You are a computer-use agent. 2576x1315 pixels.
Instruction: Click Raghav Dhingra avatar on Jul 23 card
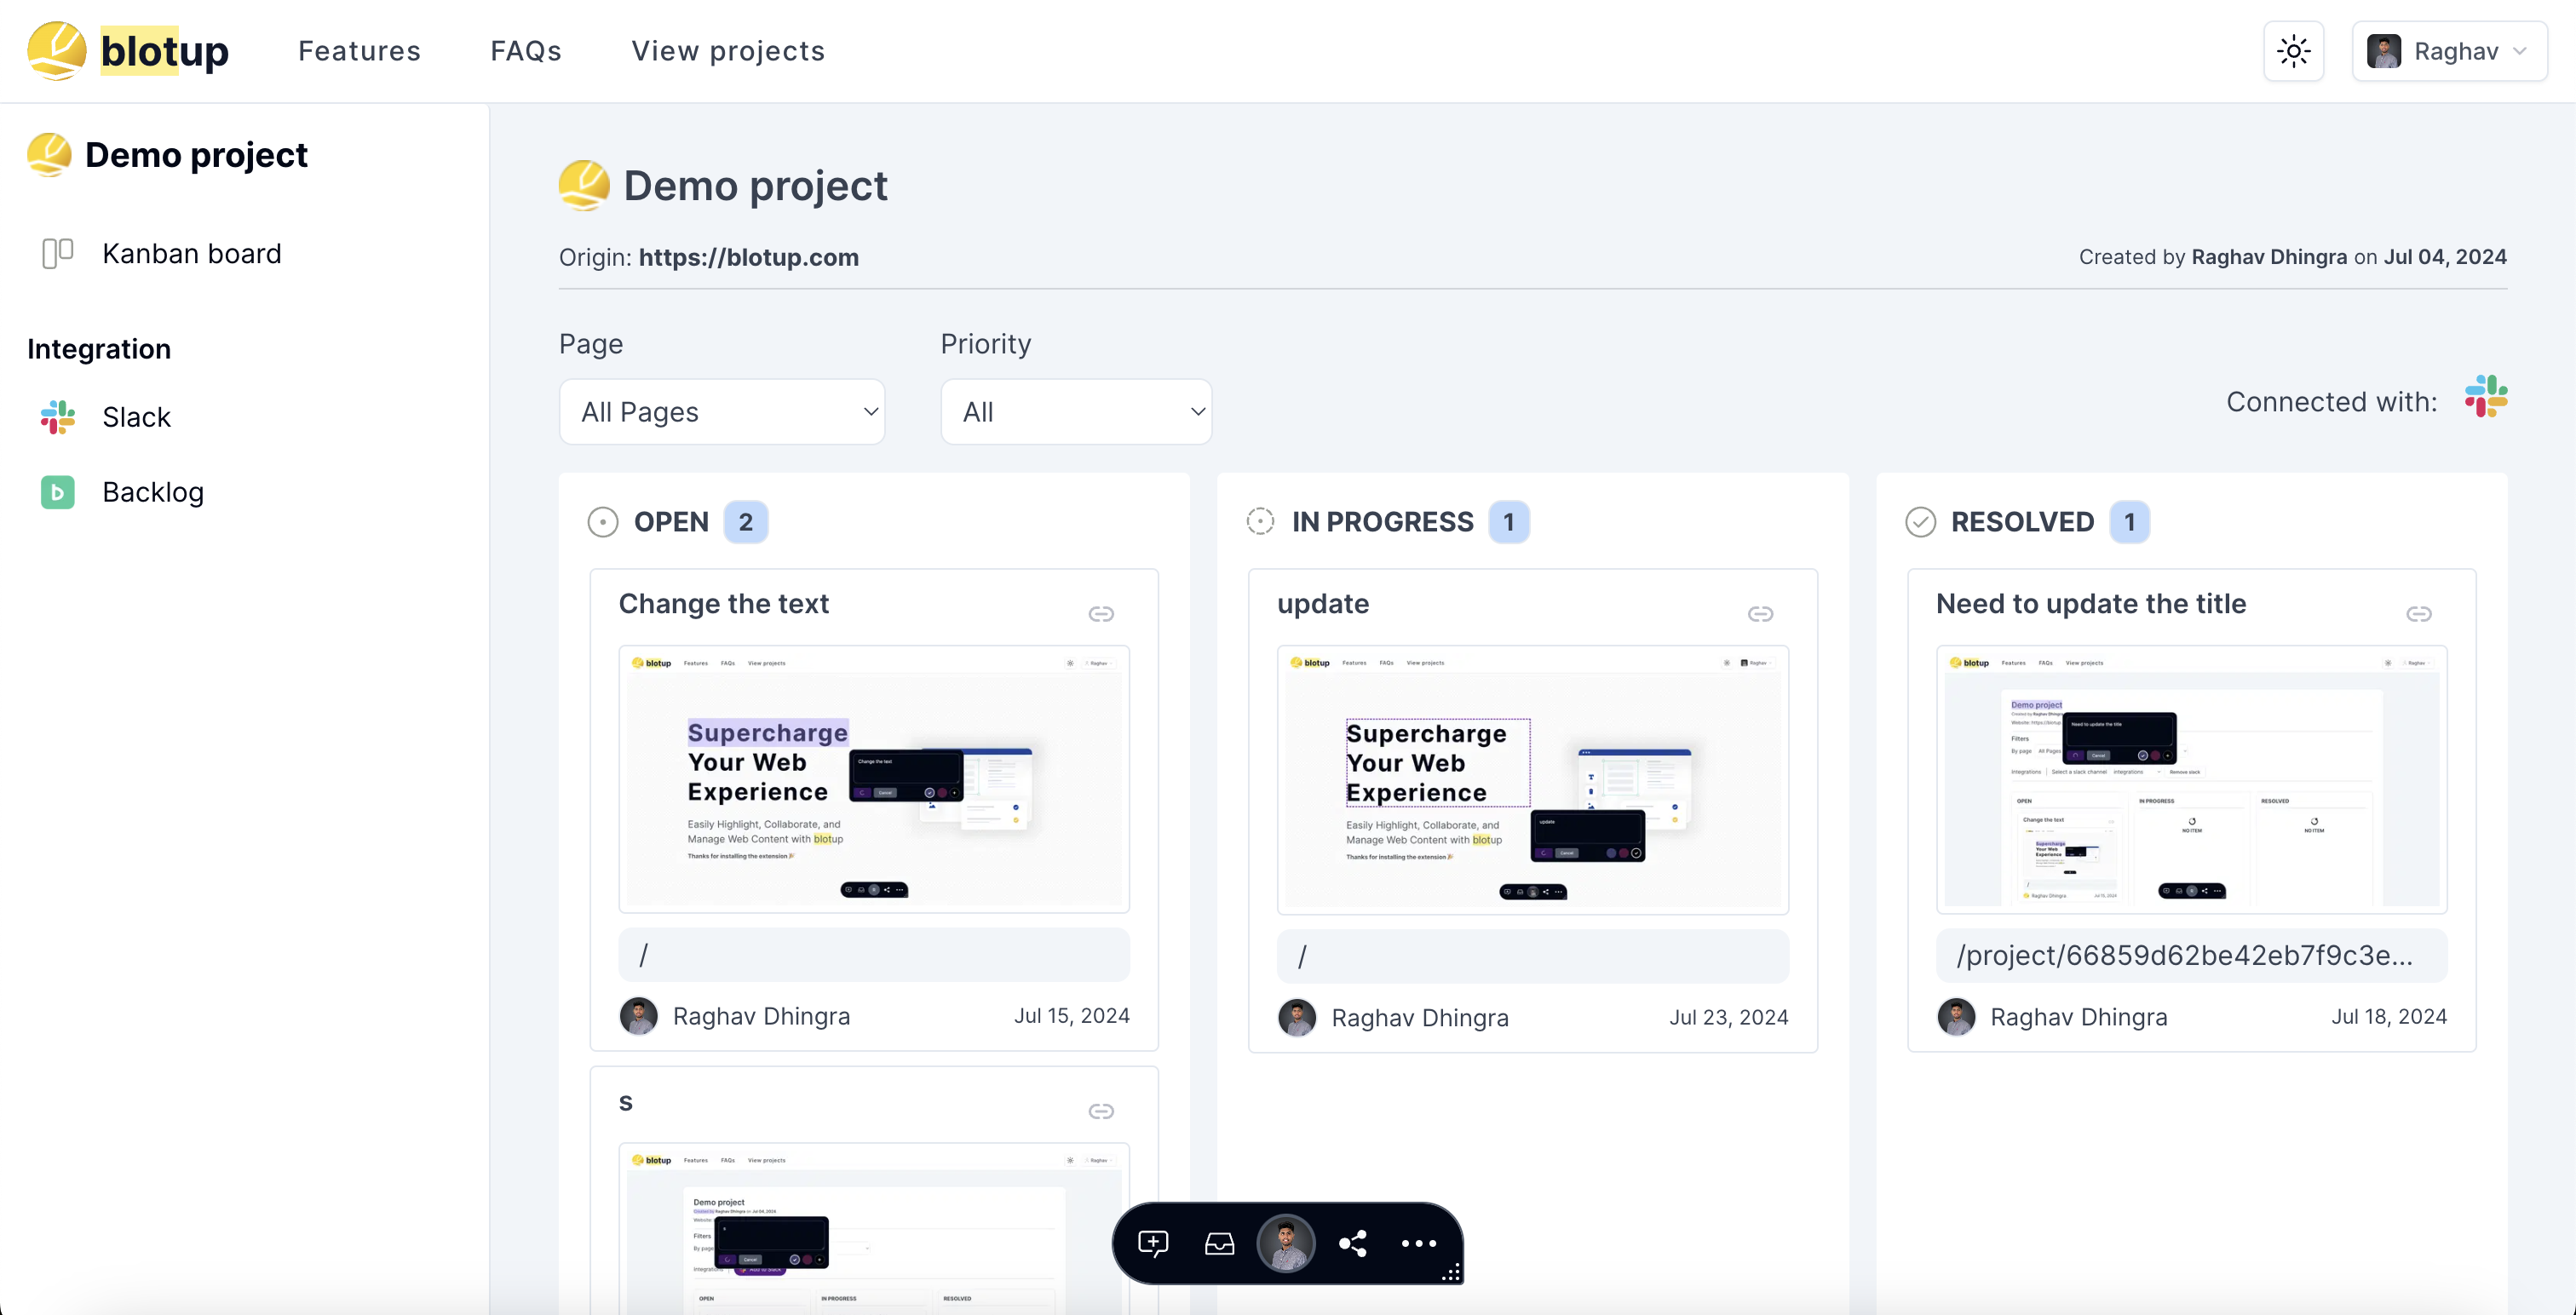point(1297,1018)
